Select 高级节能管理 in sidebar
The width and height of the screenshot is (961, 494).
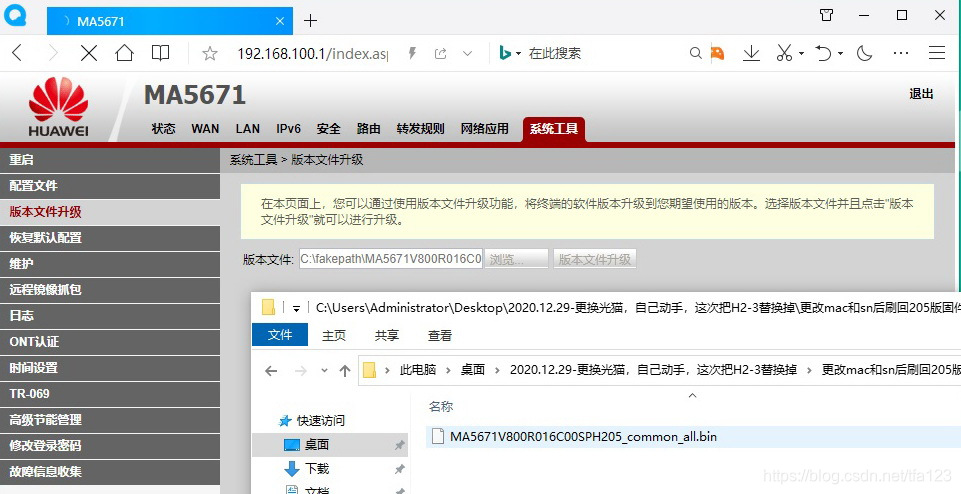point(110,420)
